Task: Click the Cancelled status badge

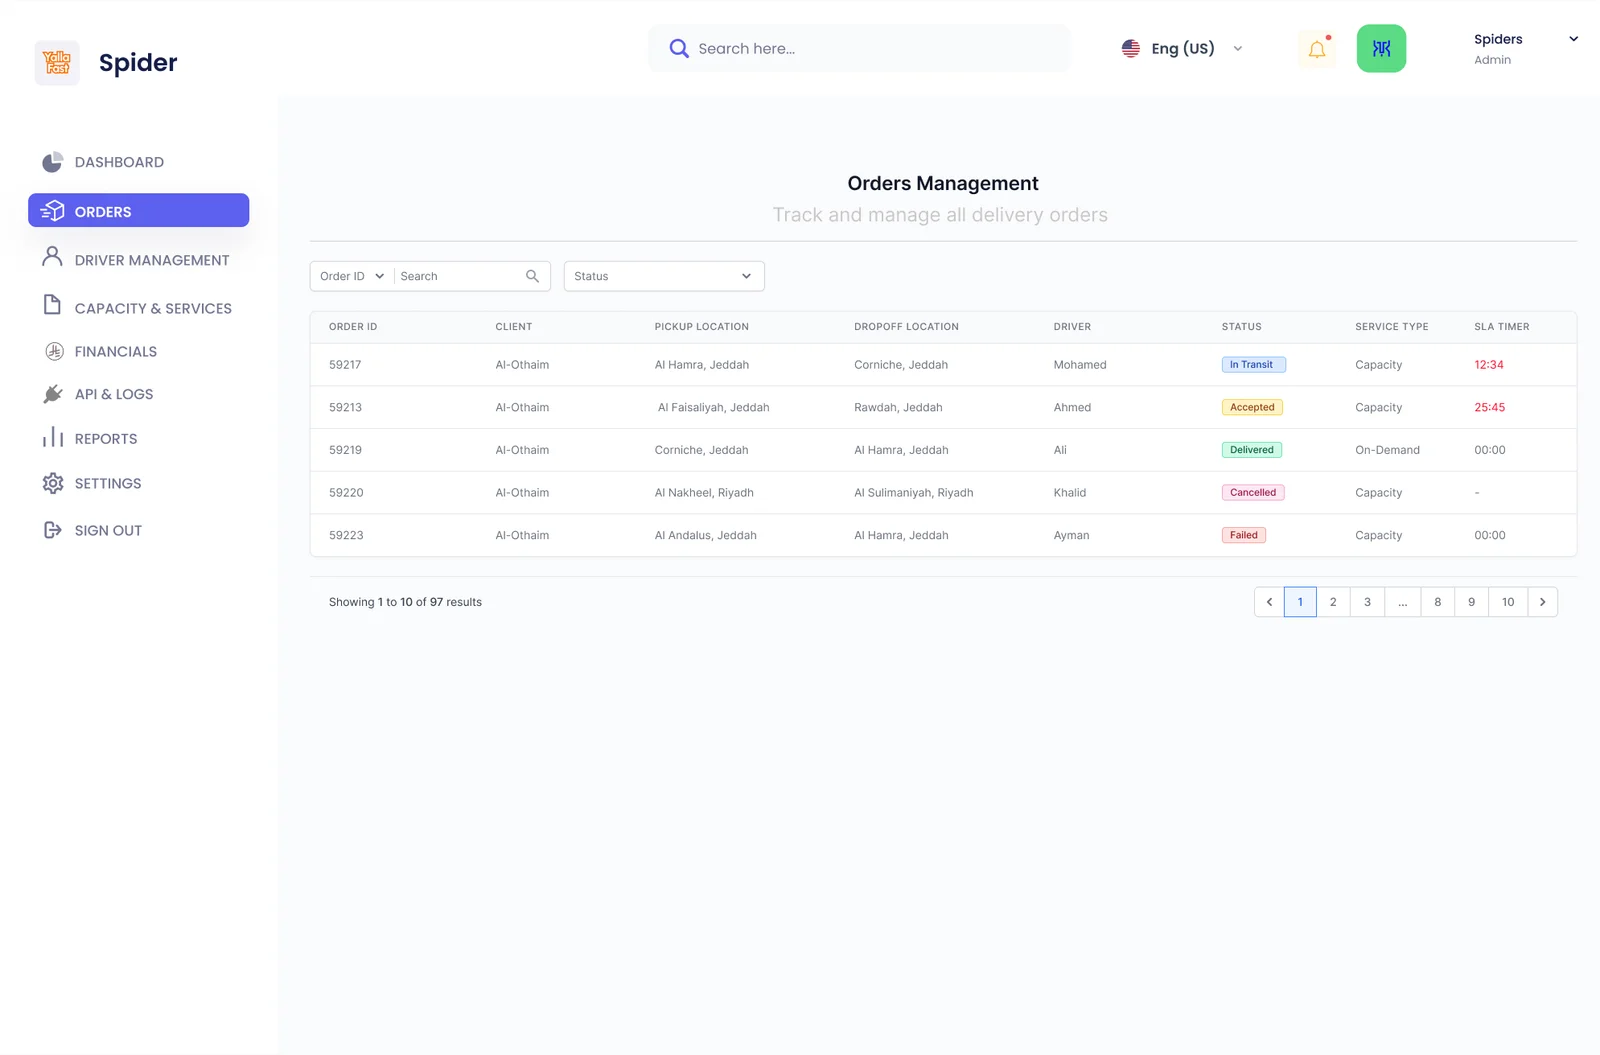Action: tap(1253, 493)
